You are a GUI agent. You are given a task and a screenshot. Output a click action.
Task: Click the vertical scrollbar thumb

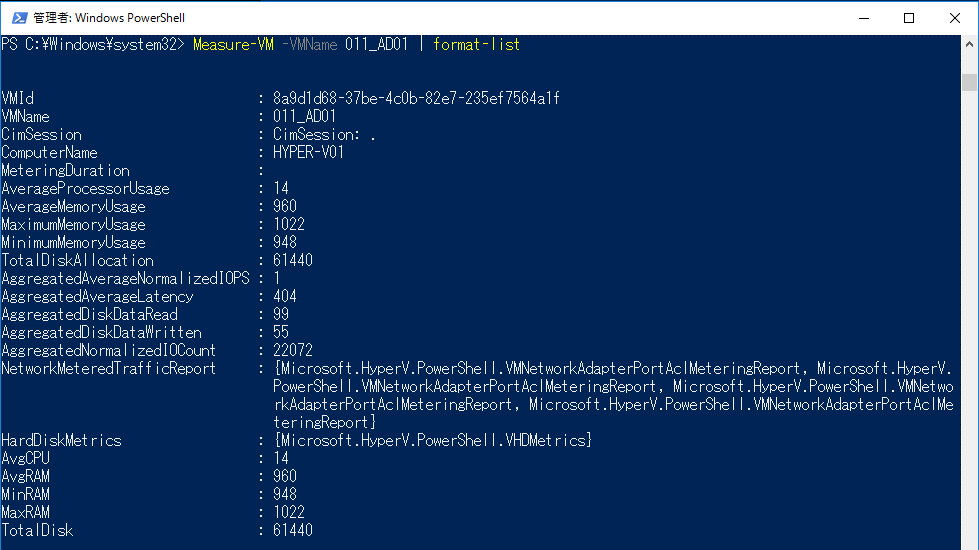pos(969,82)
